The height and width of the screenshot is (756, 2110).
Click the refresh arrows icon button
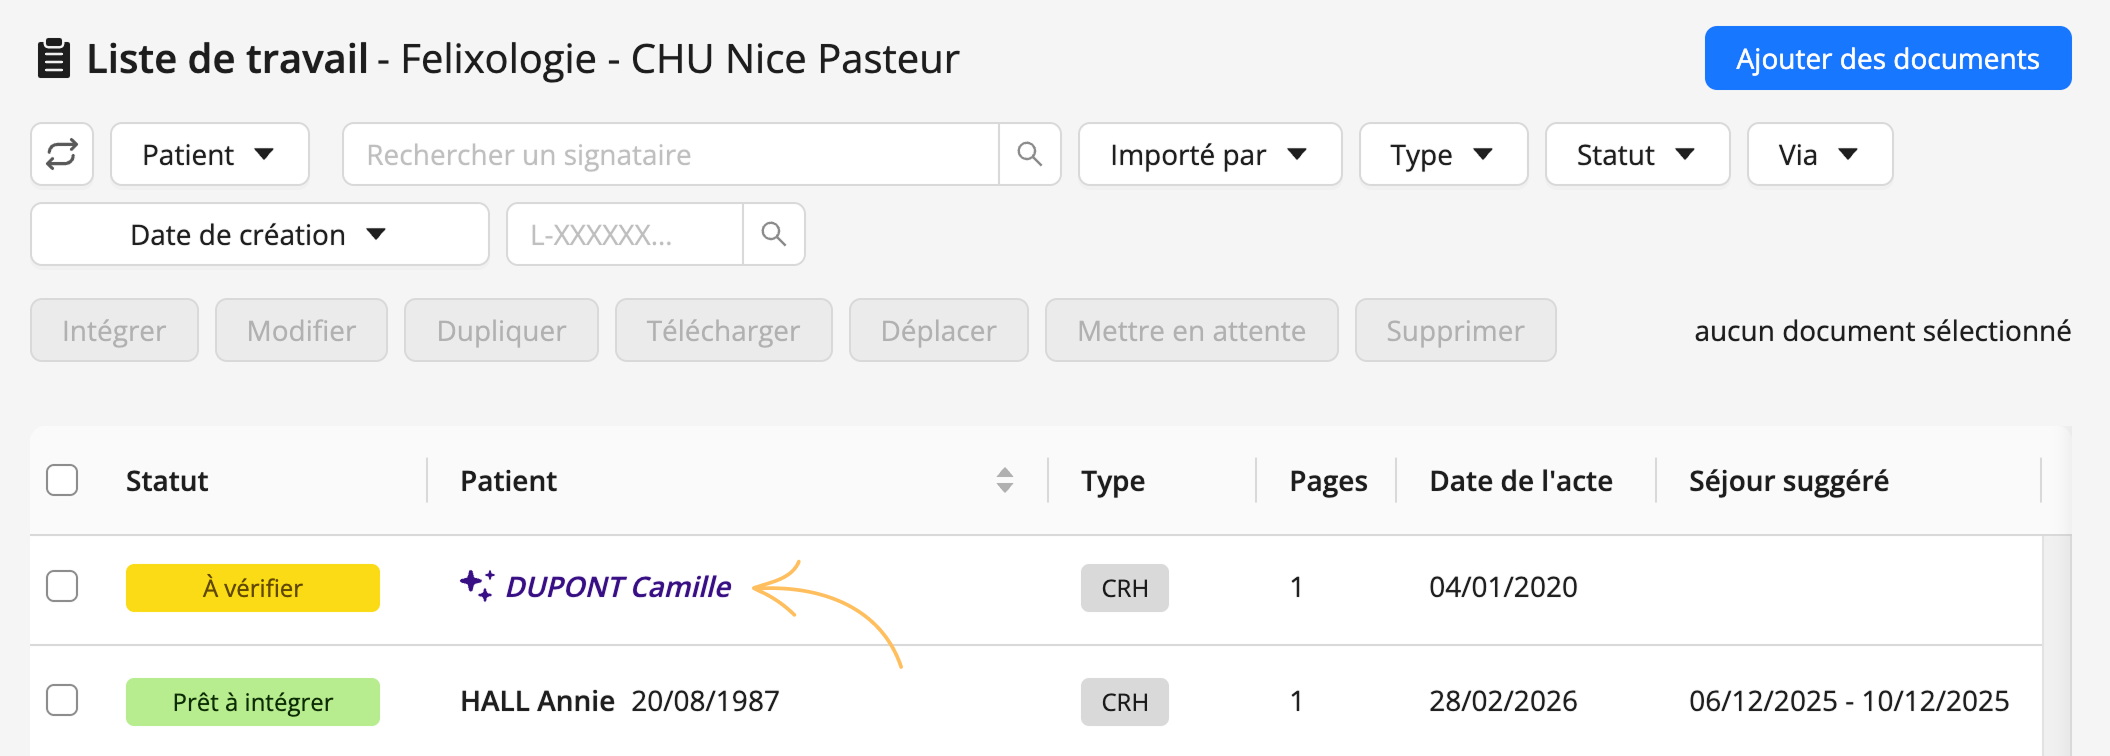(62, 154)
